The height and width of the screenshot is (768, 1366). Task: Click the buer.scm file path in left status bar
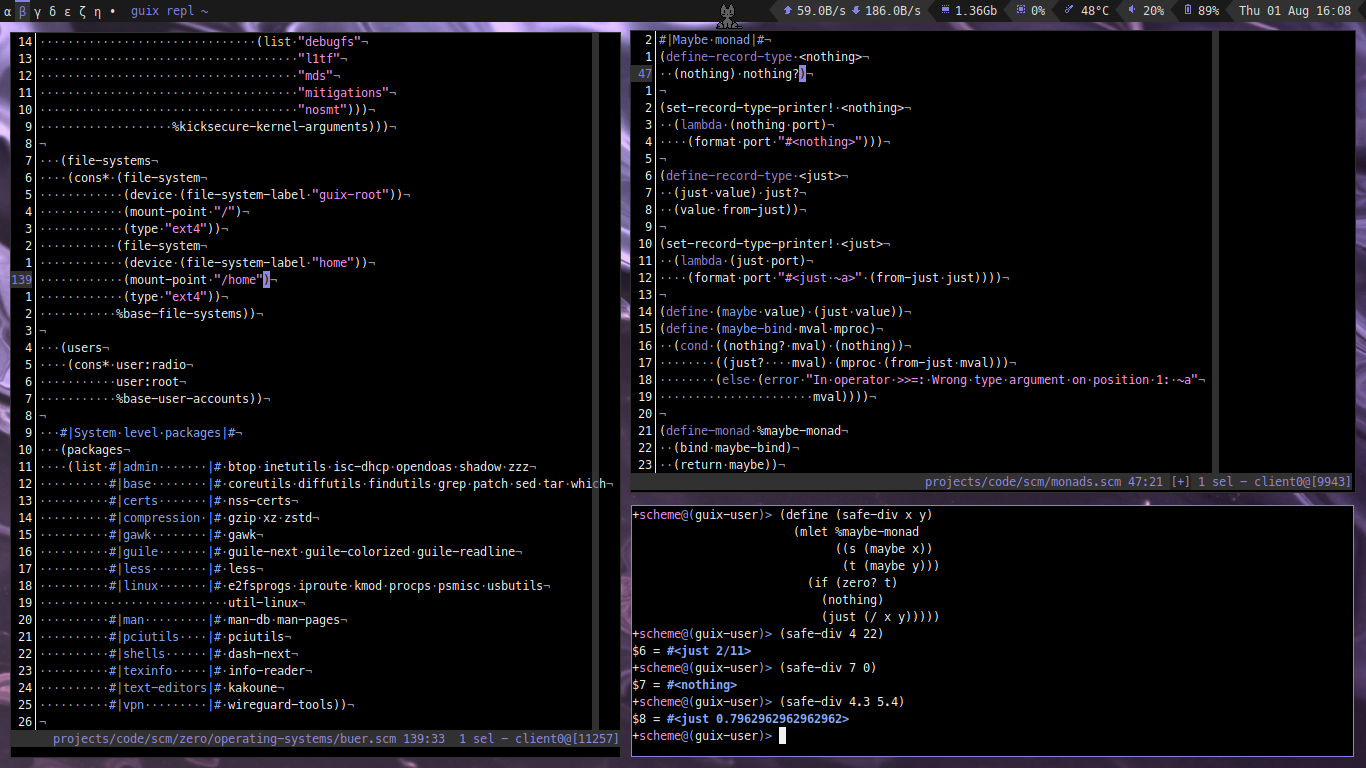[225, 739]
